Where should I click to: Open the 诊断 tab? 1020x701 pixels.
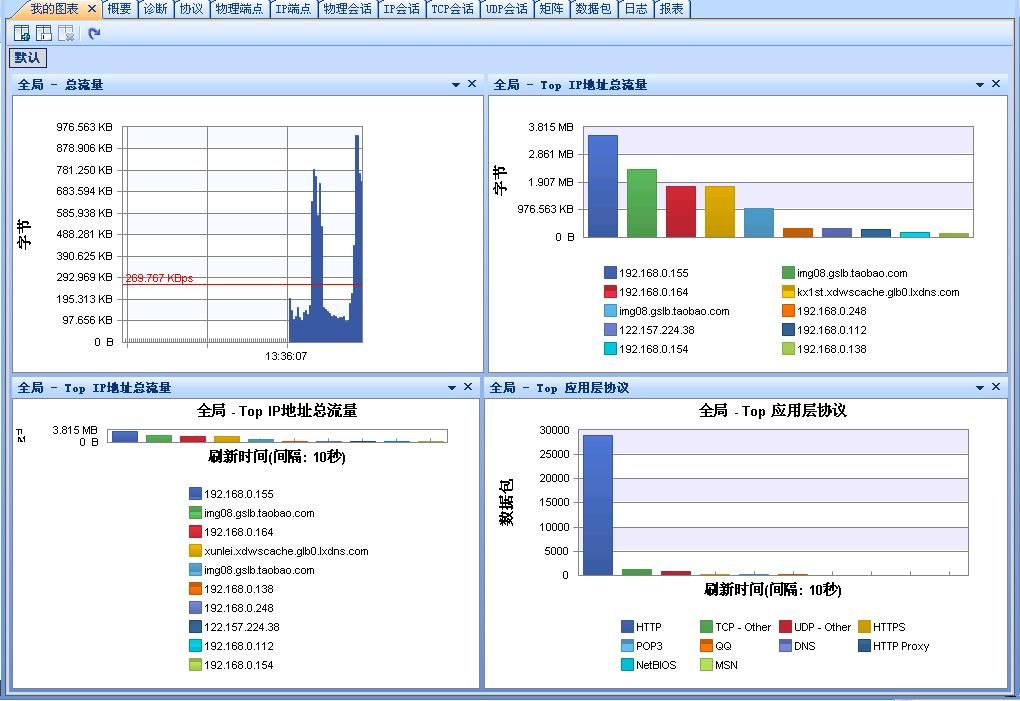coord(155,9)
